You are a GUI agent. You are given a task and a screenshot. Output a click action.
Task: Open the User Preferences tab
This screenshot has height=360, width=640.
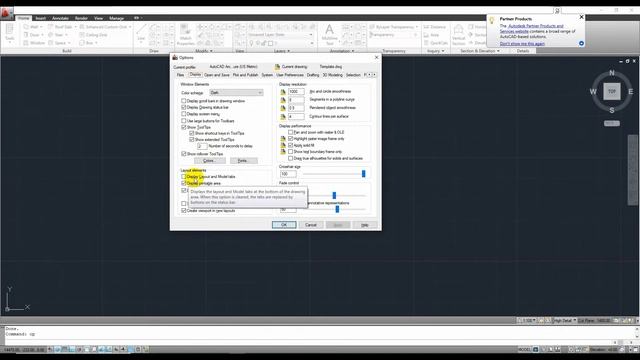290,75
